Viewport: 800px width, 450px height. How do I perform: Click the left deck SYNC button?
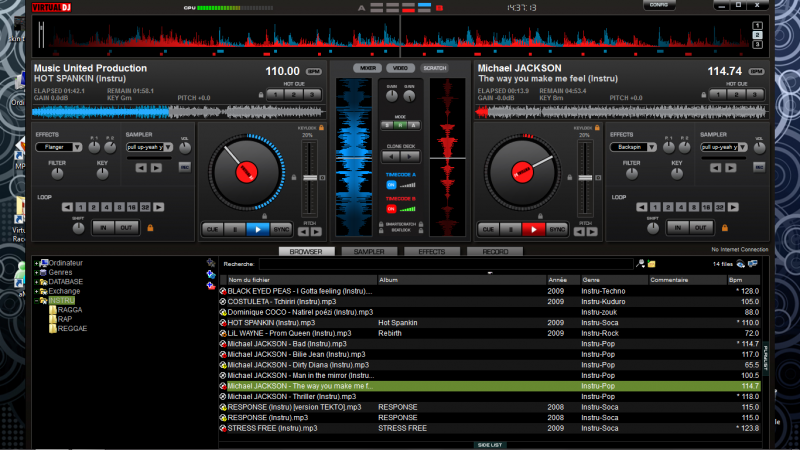click(x=281, y=230)
